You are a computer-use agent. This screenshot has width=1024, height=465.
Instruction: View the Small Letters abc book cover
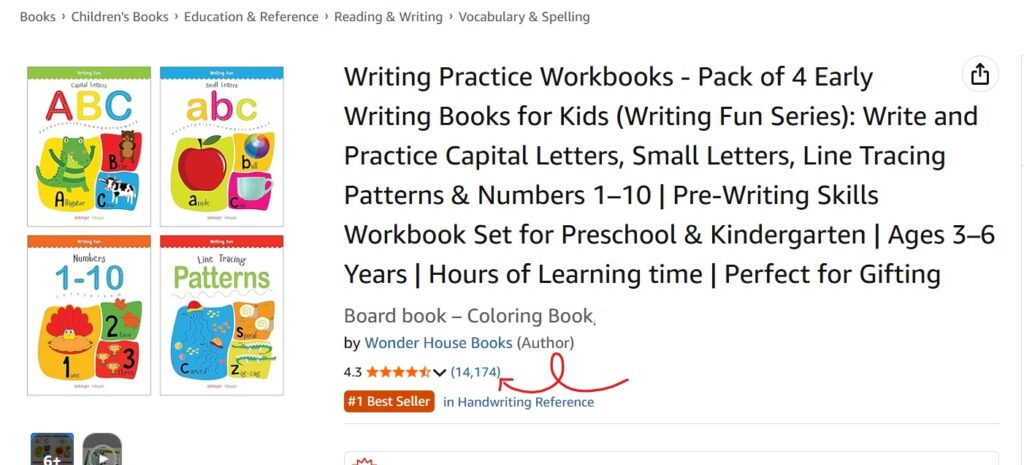[x=222, y=146]
